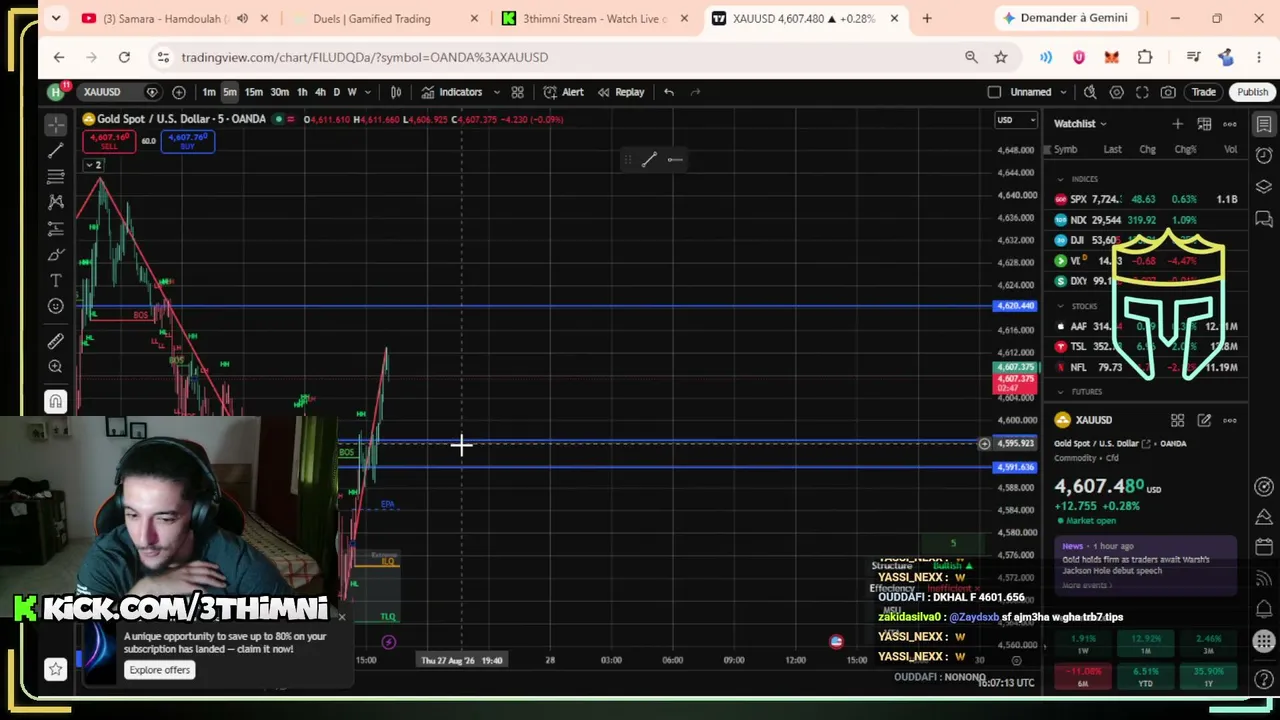Select the trend line drawing tool

56,150
